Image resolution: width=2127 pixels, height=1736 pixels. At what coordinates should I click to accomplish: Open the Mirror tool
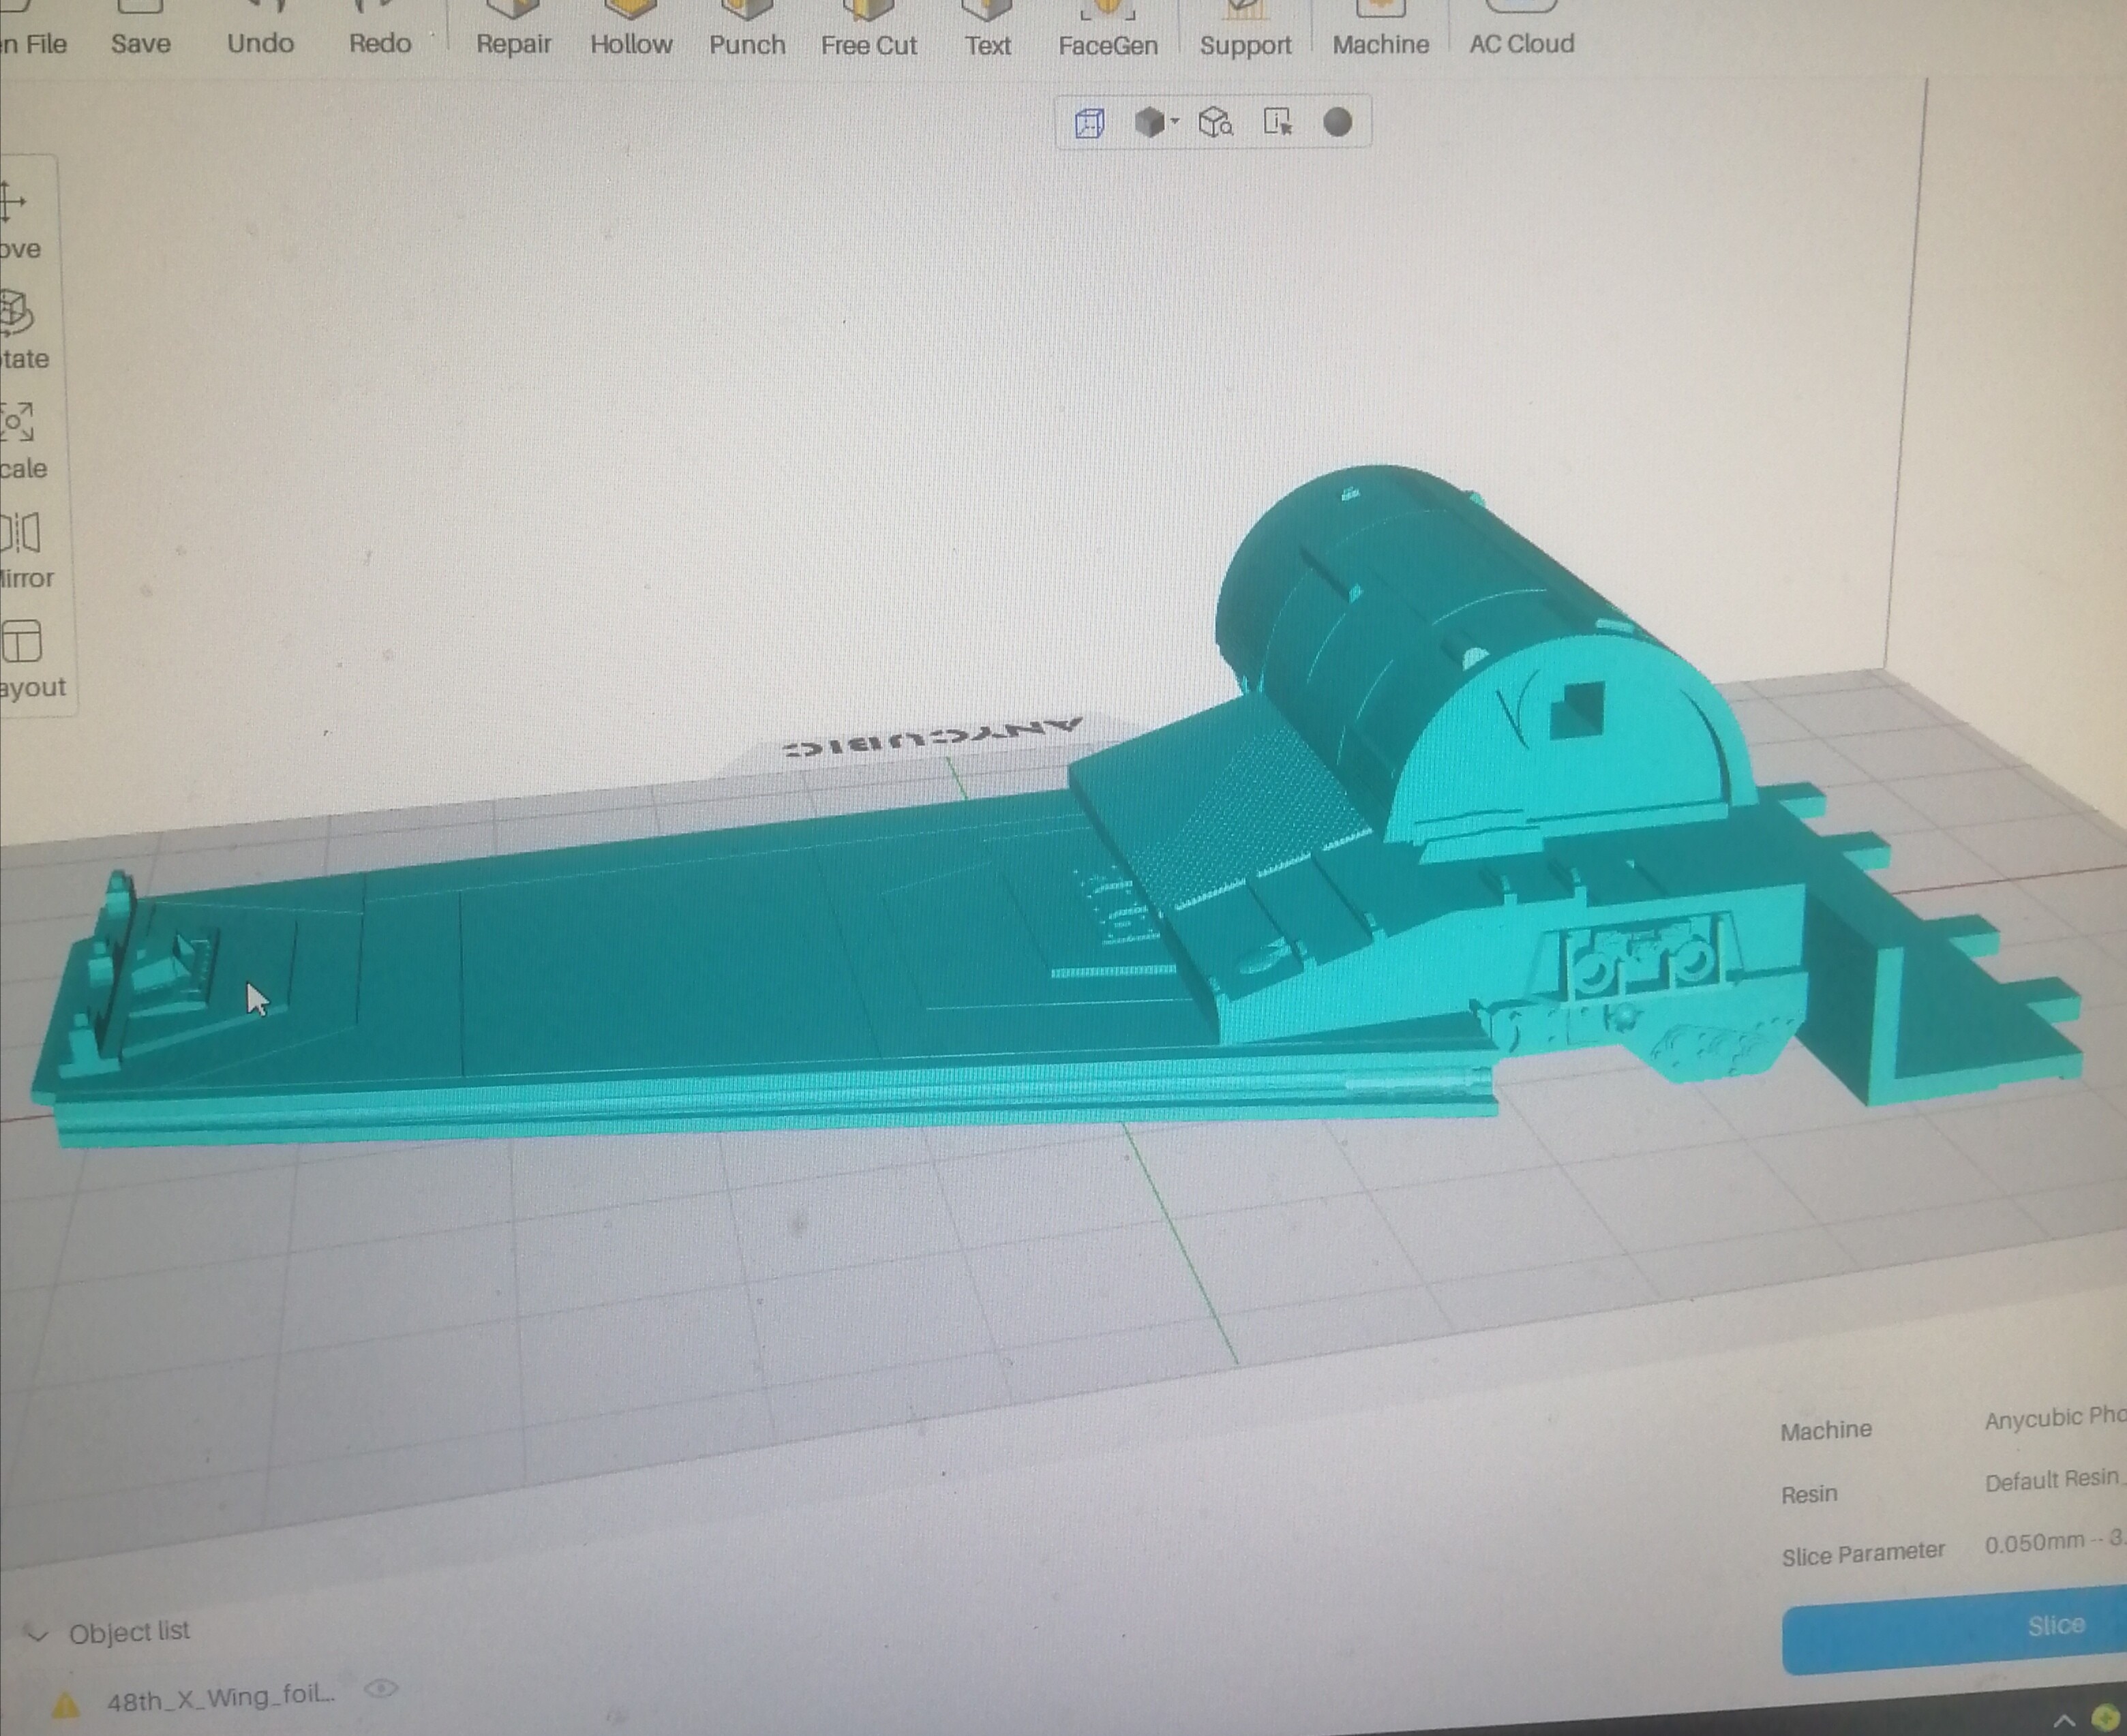[22, 550]
